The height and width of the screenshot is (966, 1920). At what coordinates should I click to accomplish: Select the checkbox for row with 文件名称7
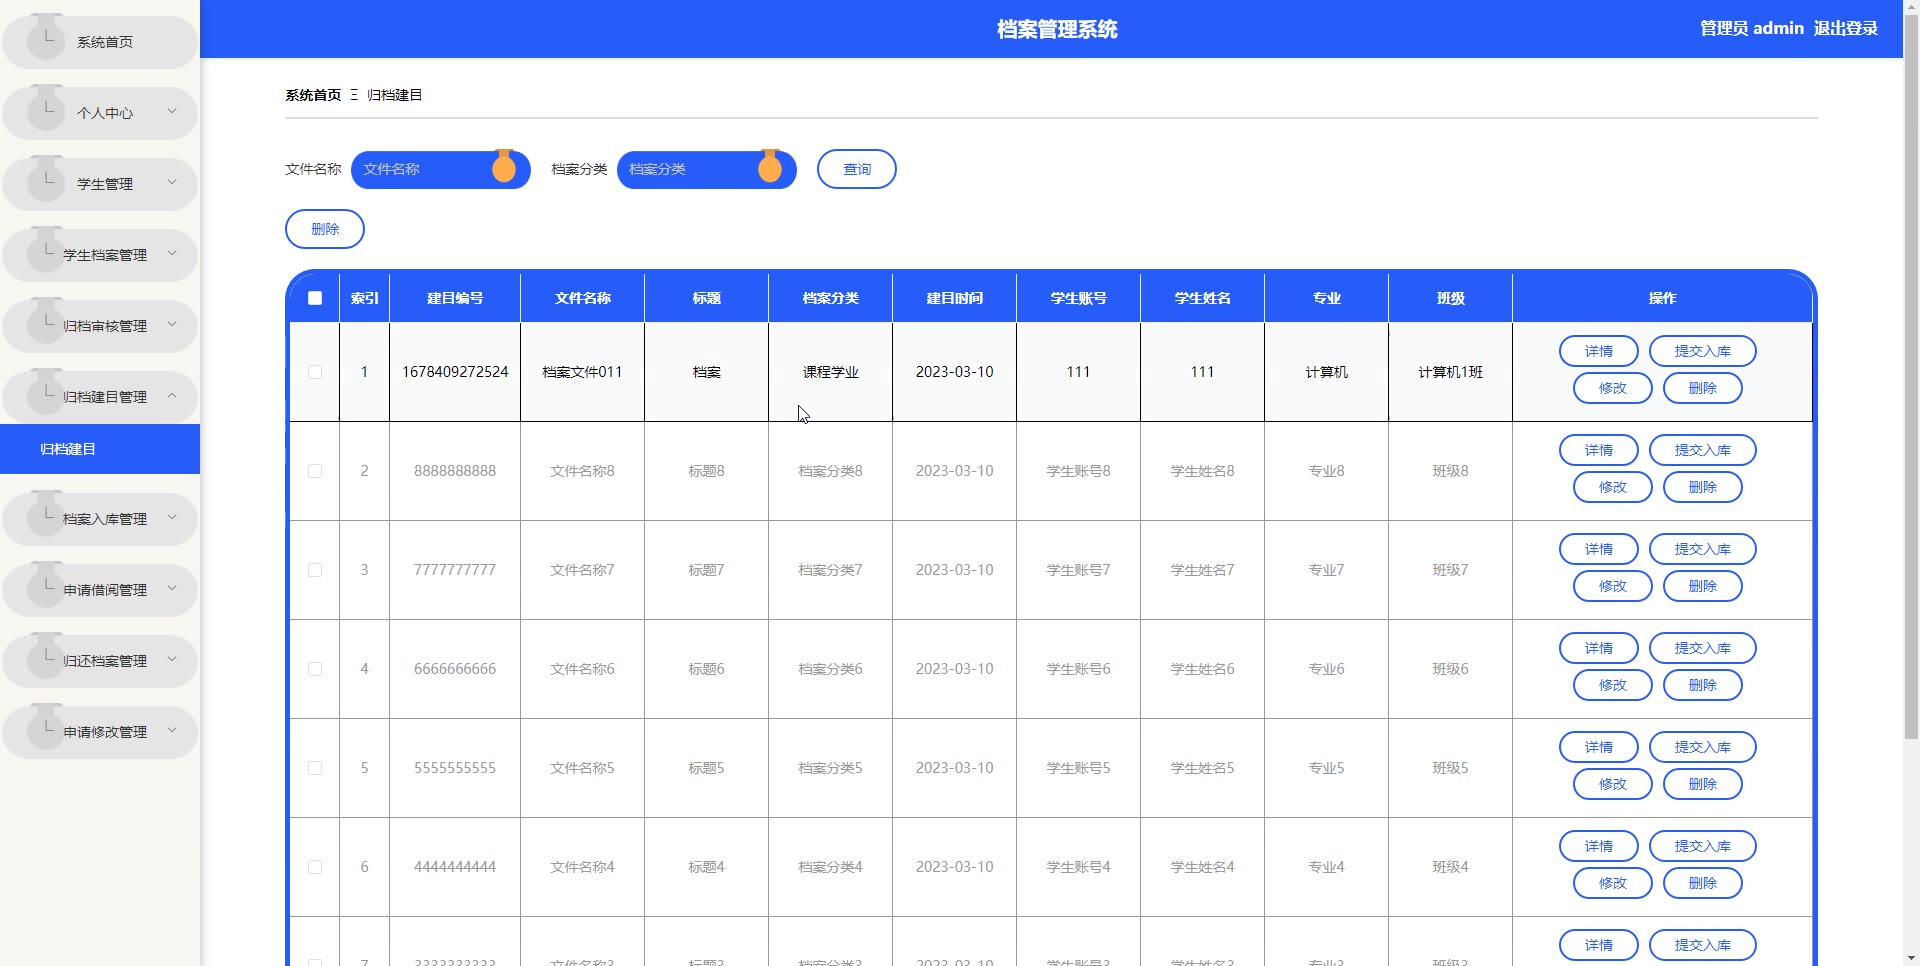pyautogui.click(x=315, y=570)
